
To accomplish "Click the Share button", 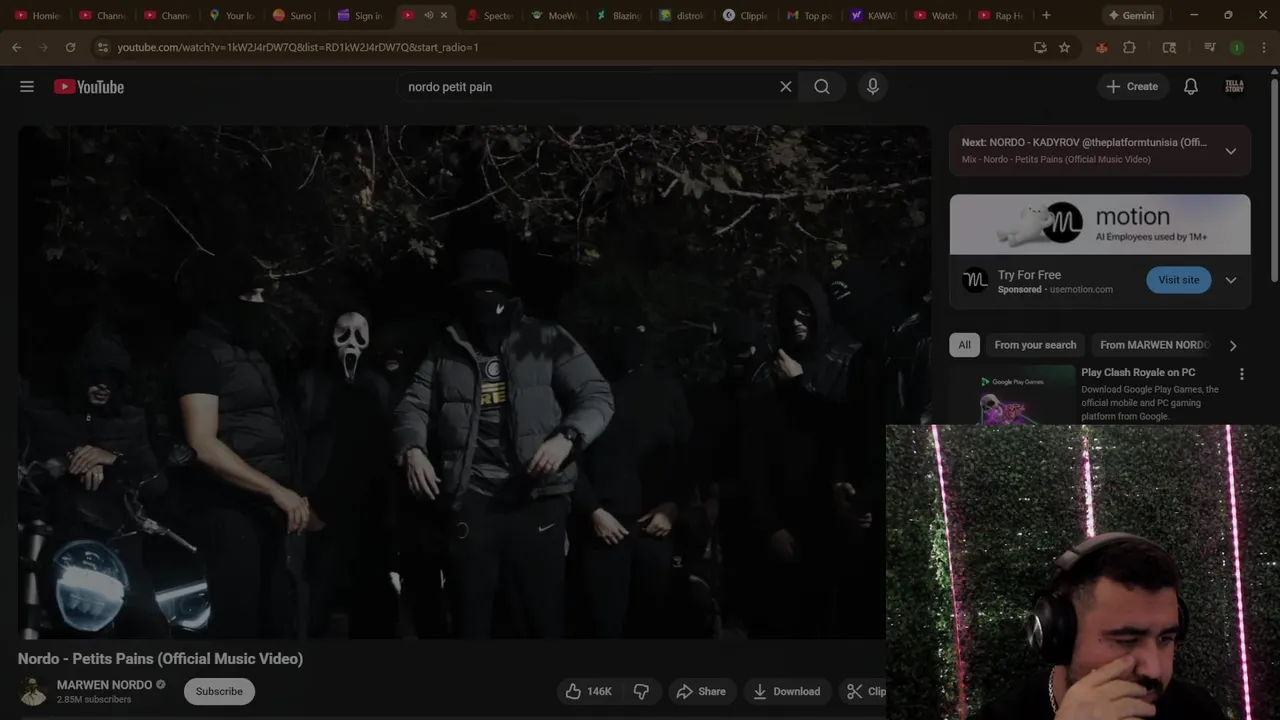I will [x=701, y=691].
